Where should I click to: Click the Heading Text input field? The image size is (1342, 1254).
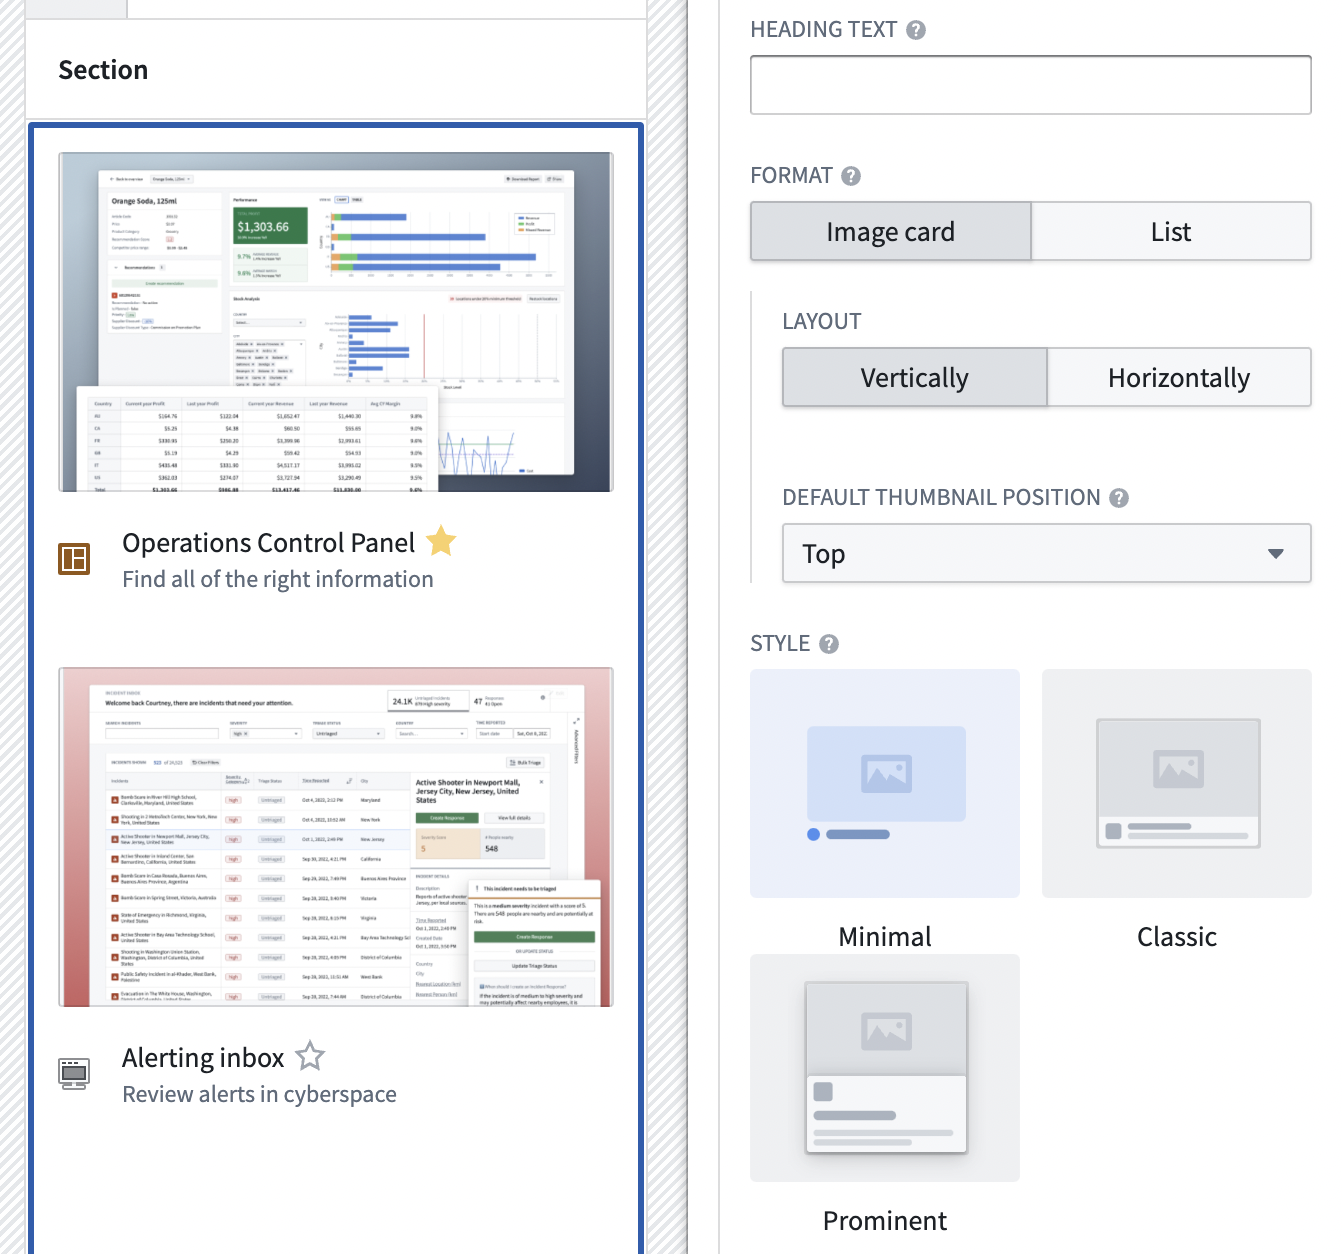(x=1031, y=85)
